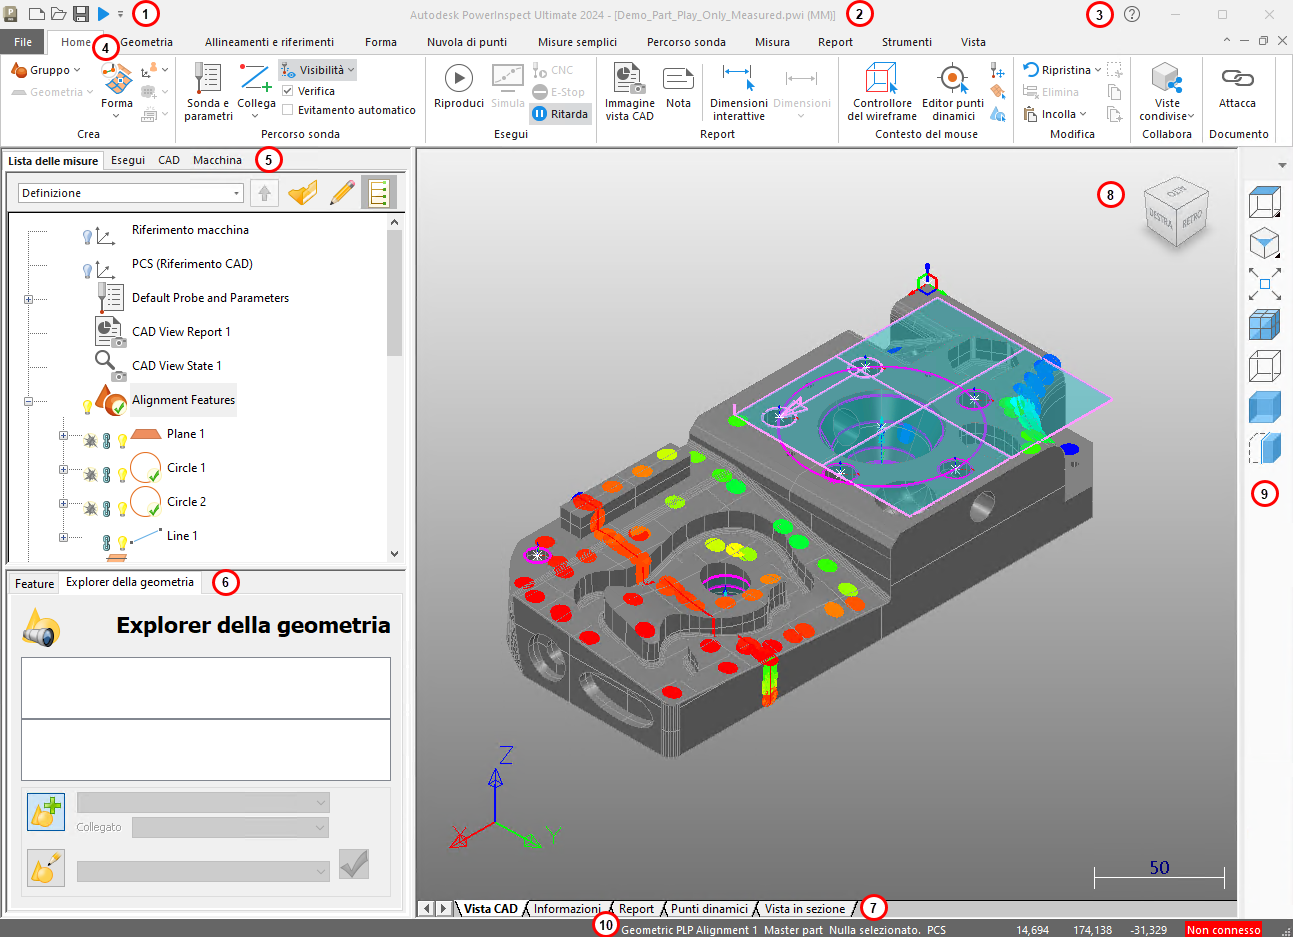
Task: Activate Dimensioni interattive tool
Action: click(738, 92)
